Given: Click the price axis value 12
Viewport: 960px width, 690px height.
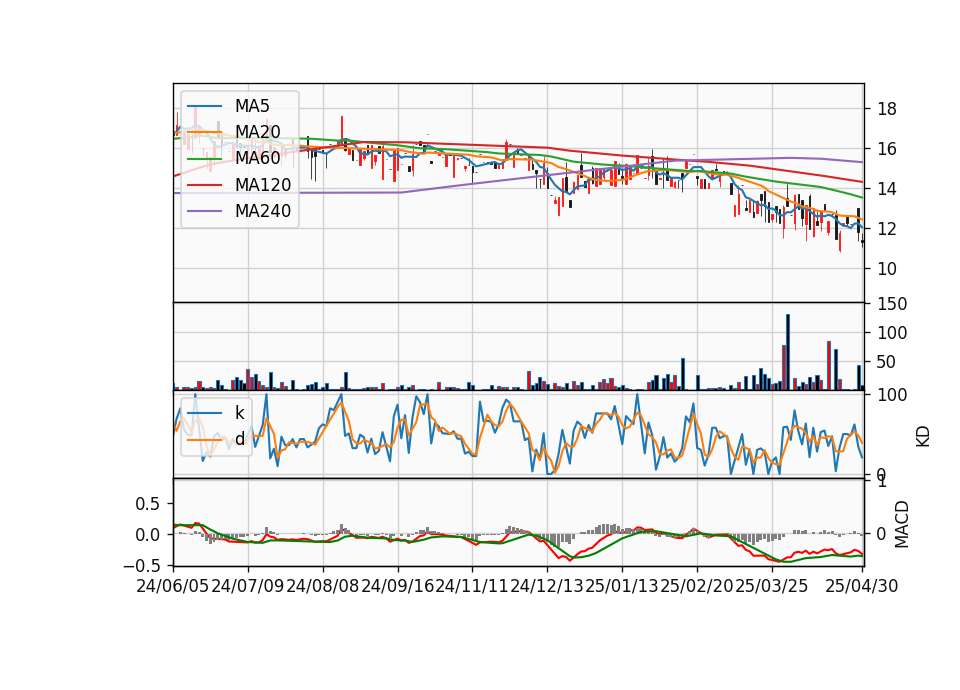Looking at the screenshot, I should pos(887,229).
